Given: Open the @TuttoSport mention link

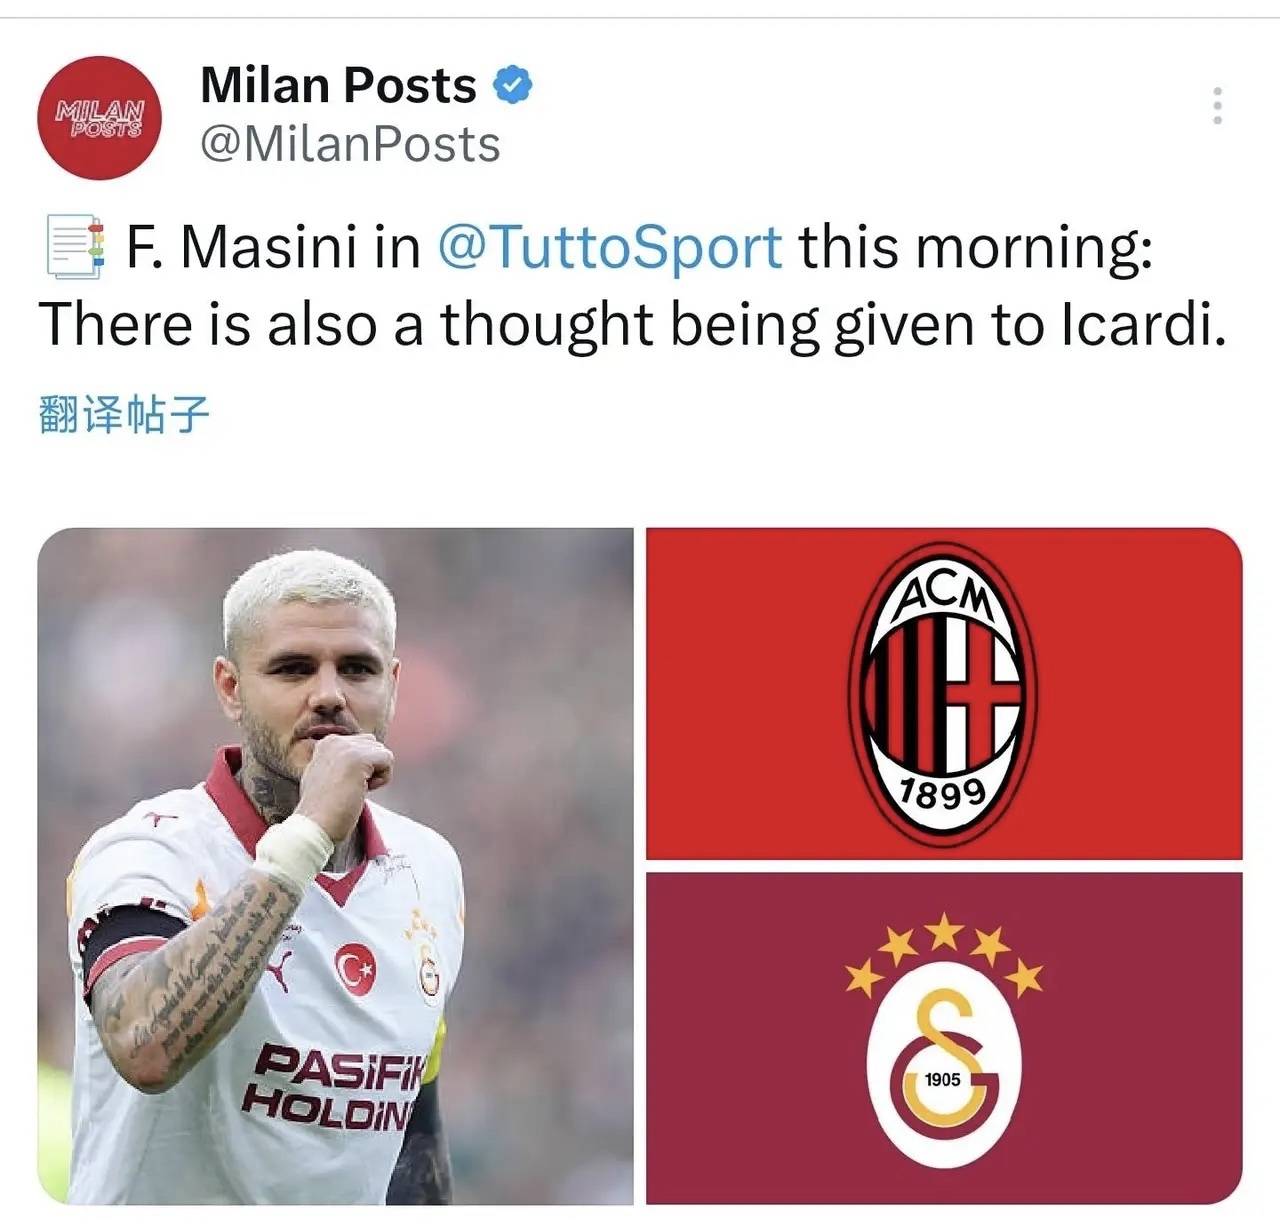Looking at the screenshot, I should (610, 247).
